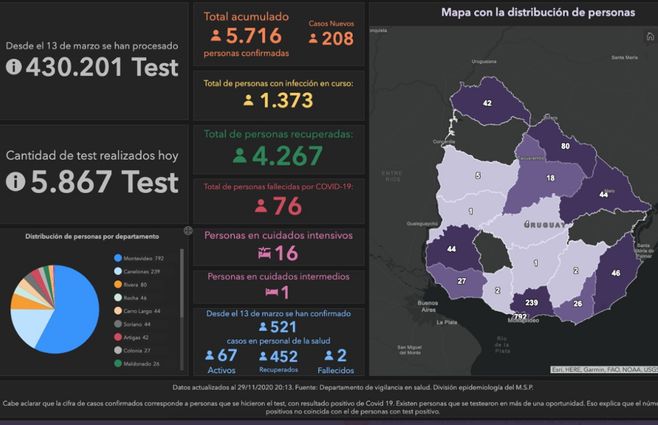Expand the pie chart panel with corner icon

(x=188, y=230)
